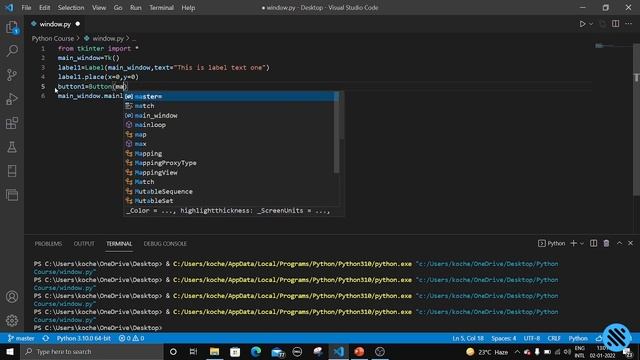Switch to the Problems panel tab
This screenshot has width=640, height=360.
[x=48, y=244]
